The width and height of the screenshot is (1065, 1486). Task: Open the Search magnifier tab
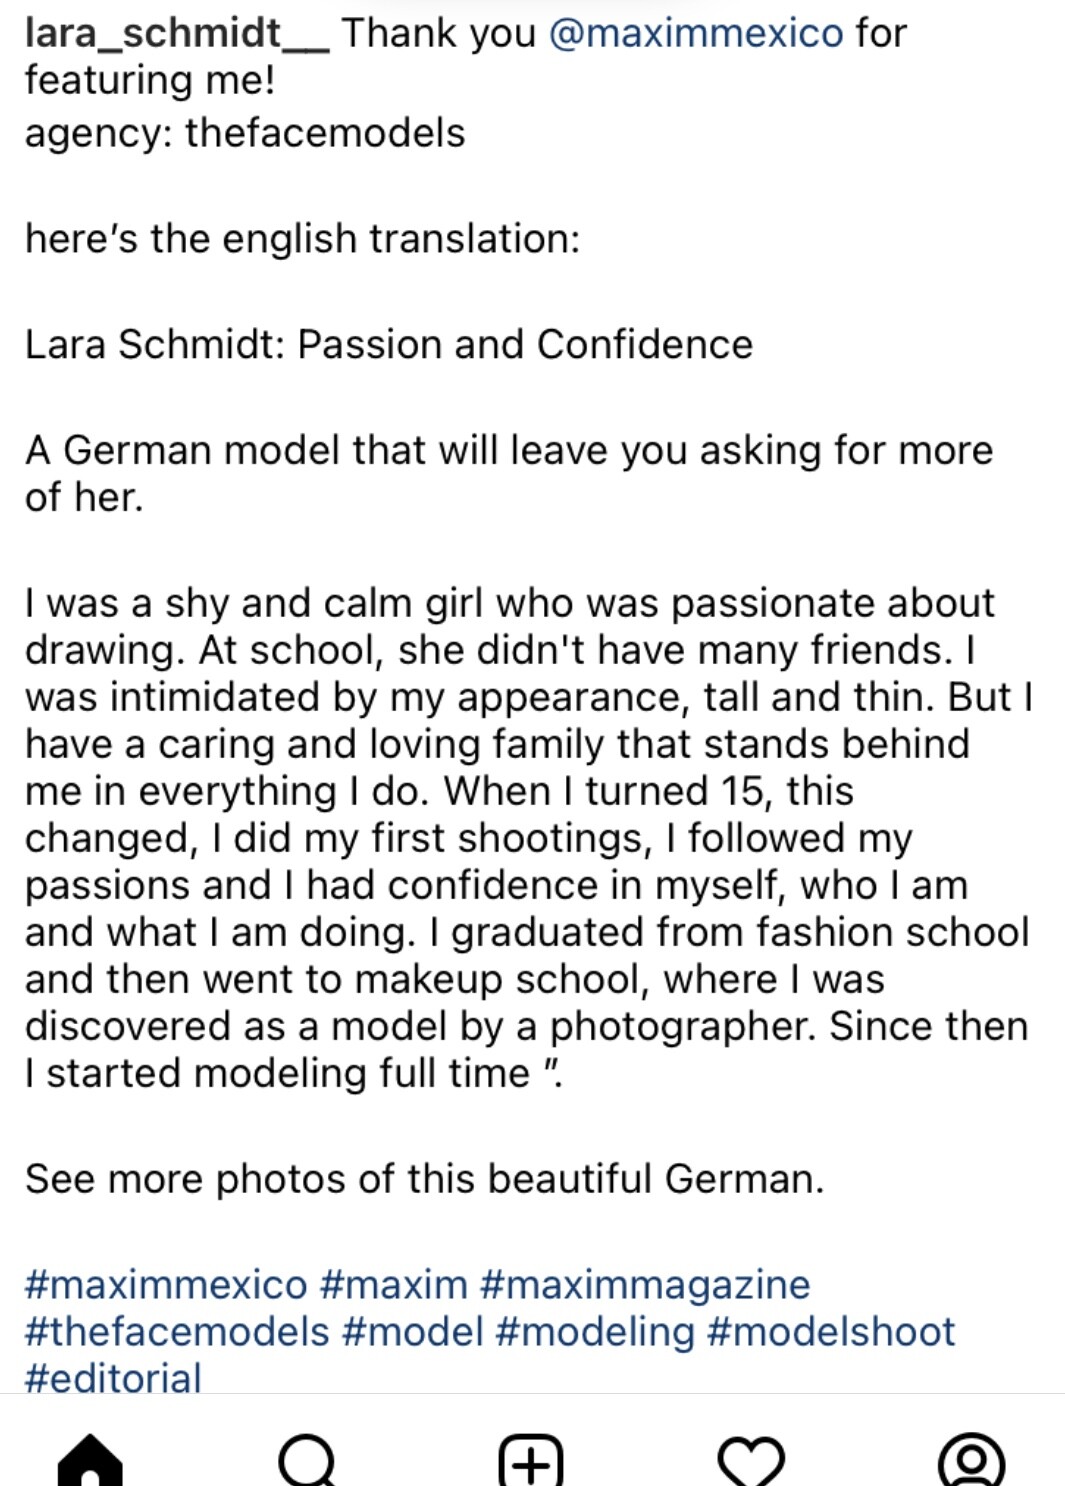[308, 1461]
